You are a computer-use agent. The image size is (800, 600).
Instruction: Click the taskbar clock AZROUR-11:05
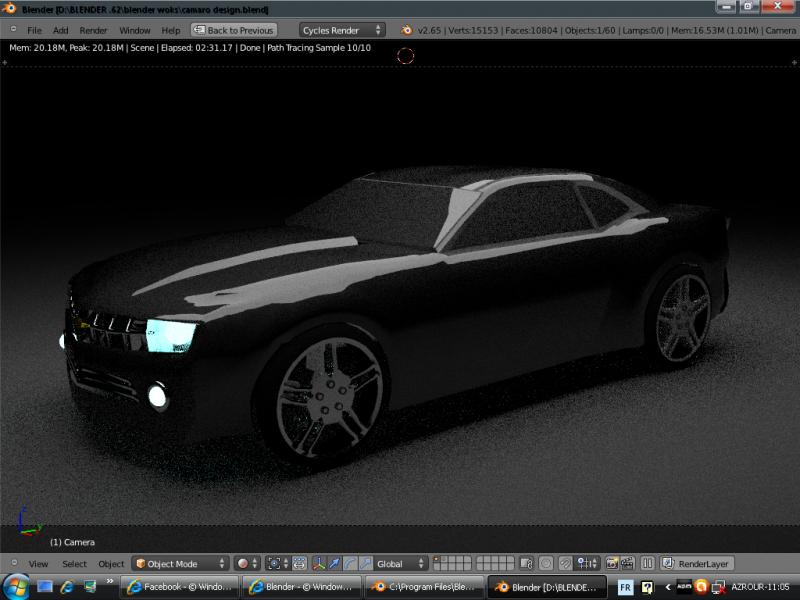click(x=760, y=587)
